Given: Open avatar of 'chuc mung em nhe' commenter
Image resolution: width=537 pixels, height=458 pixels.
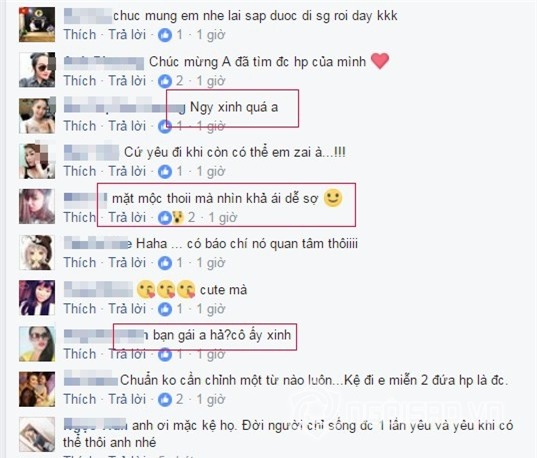Looking at the screenshot, I should click(x=37, y=25).
